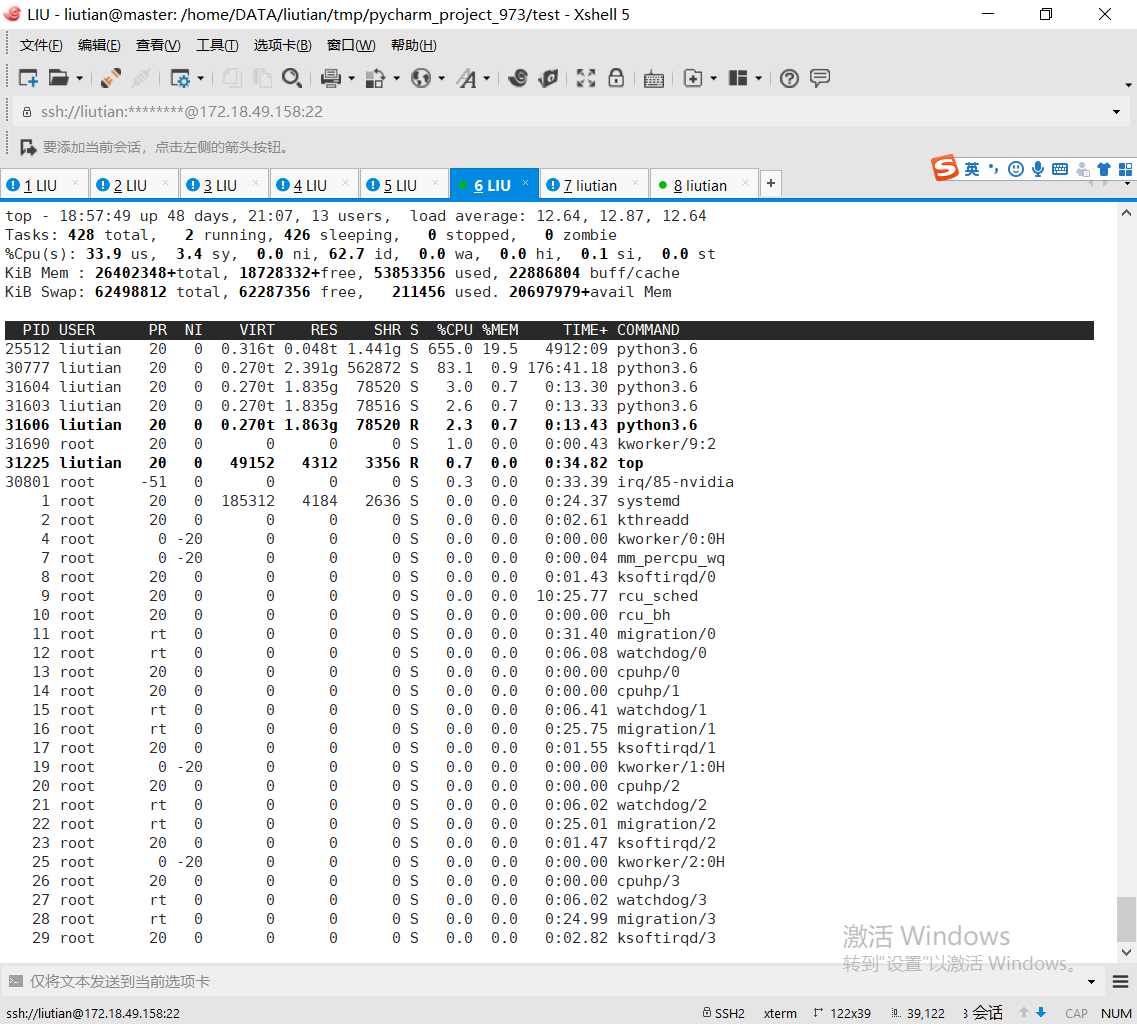Open the Sogou emoji picker icon
Screen dimensions: 1137x1024
(1014, 170)
